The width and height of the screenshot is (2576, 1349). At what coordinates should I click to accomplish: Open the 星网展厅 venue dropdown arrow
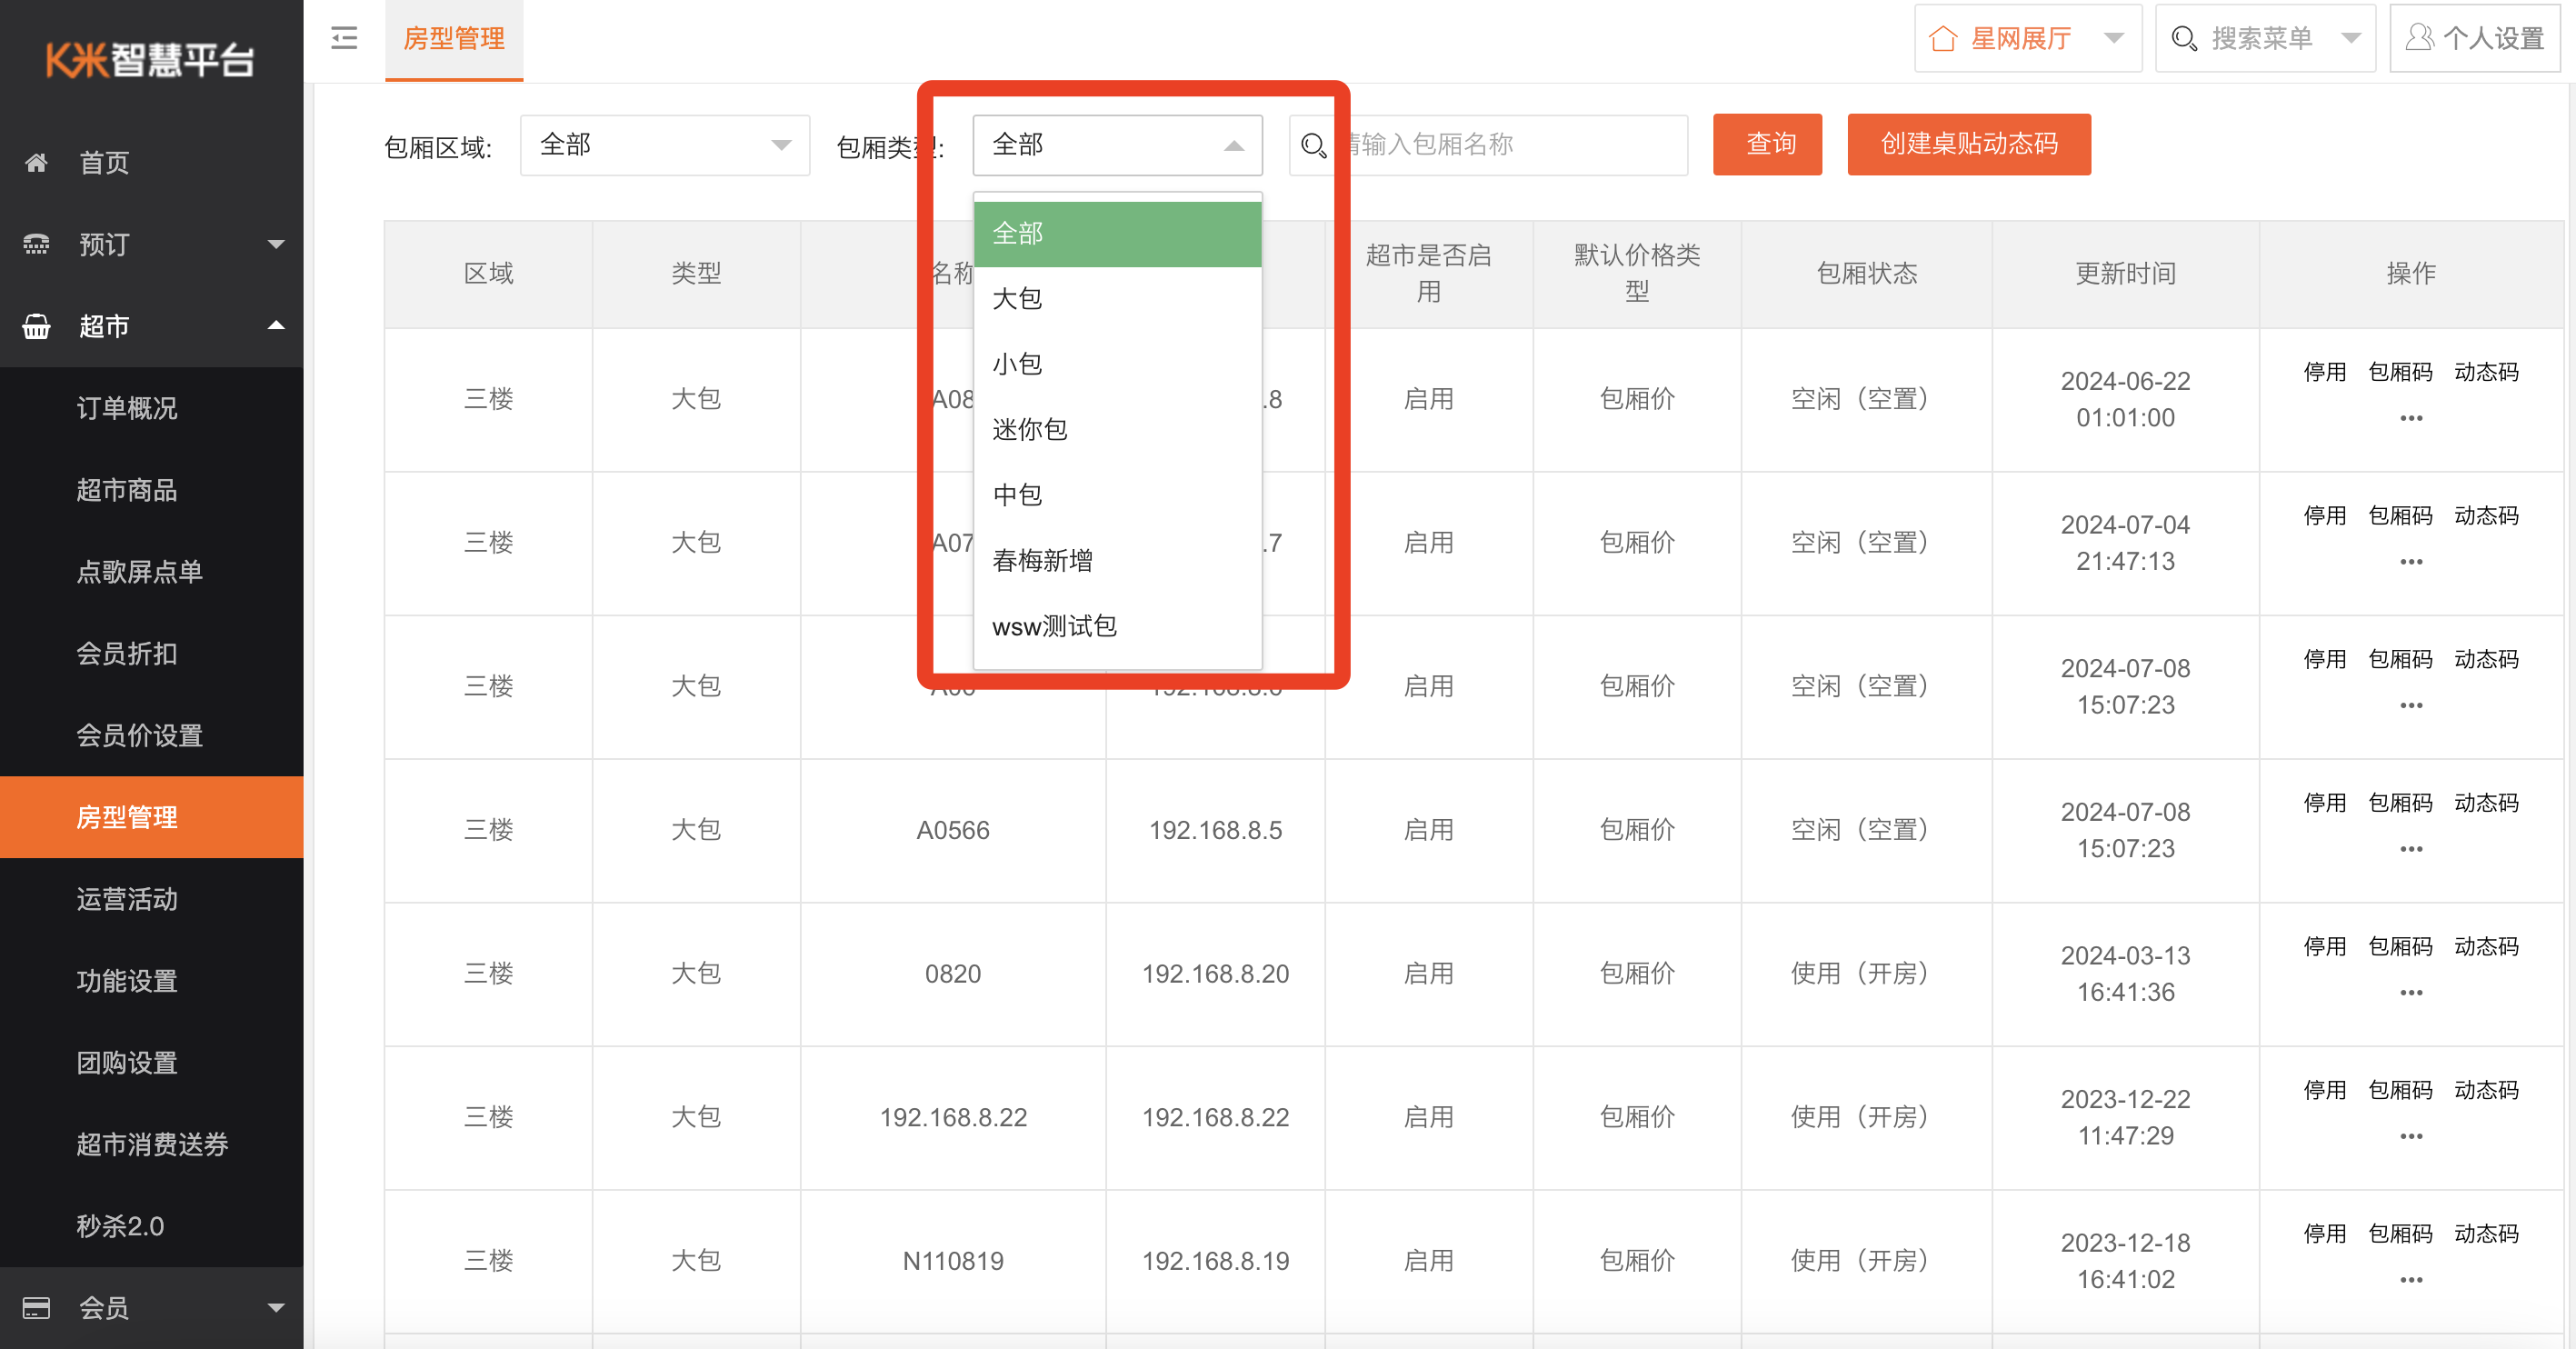[x=2113, y=38]
